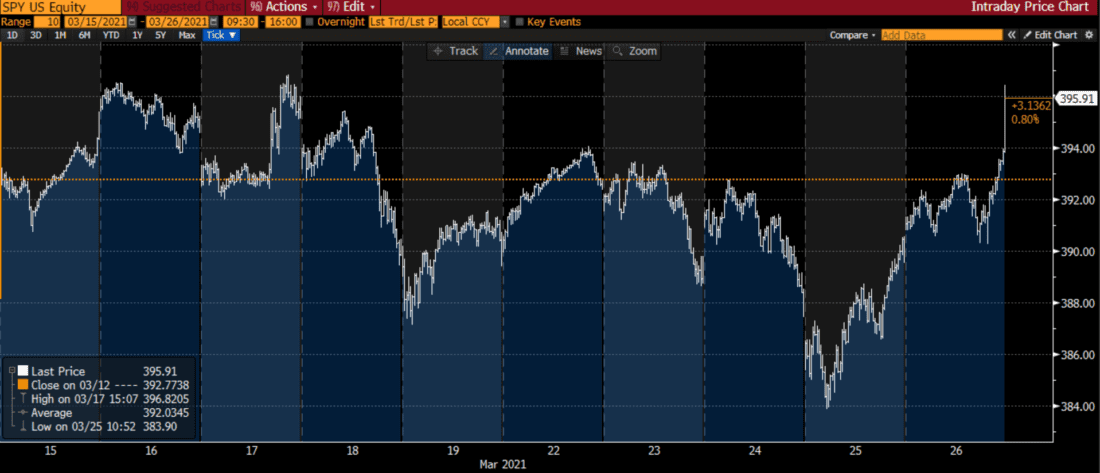
Task: Open the Edit menu
Action: tap(355, 6)
